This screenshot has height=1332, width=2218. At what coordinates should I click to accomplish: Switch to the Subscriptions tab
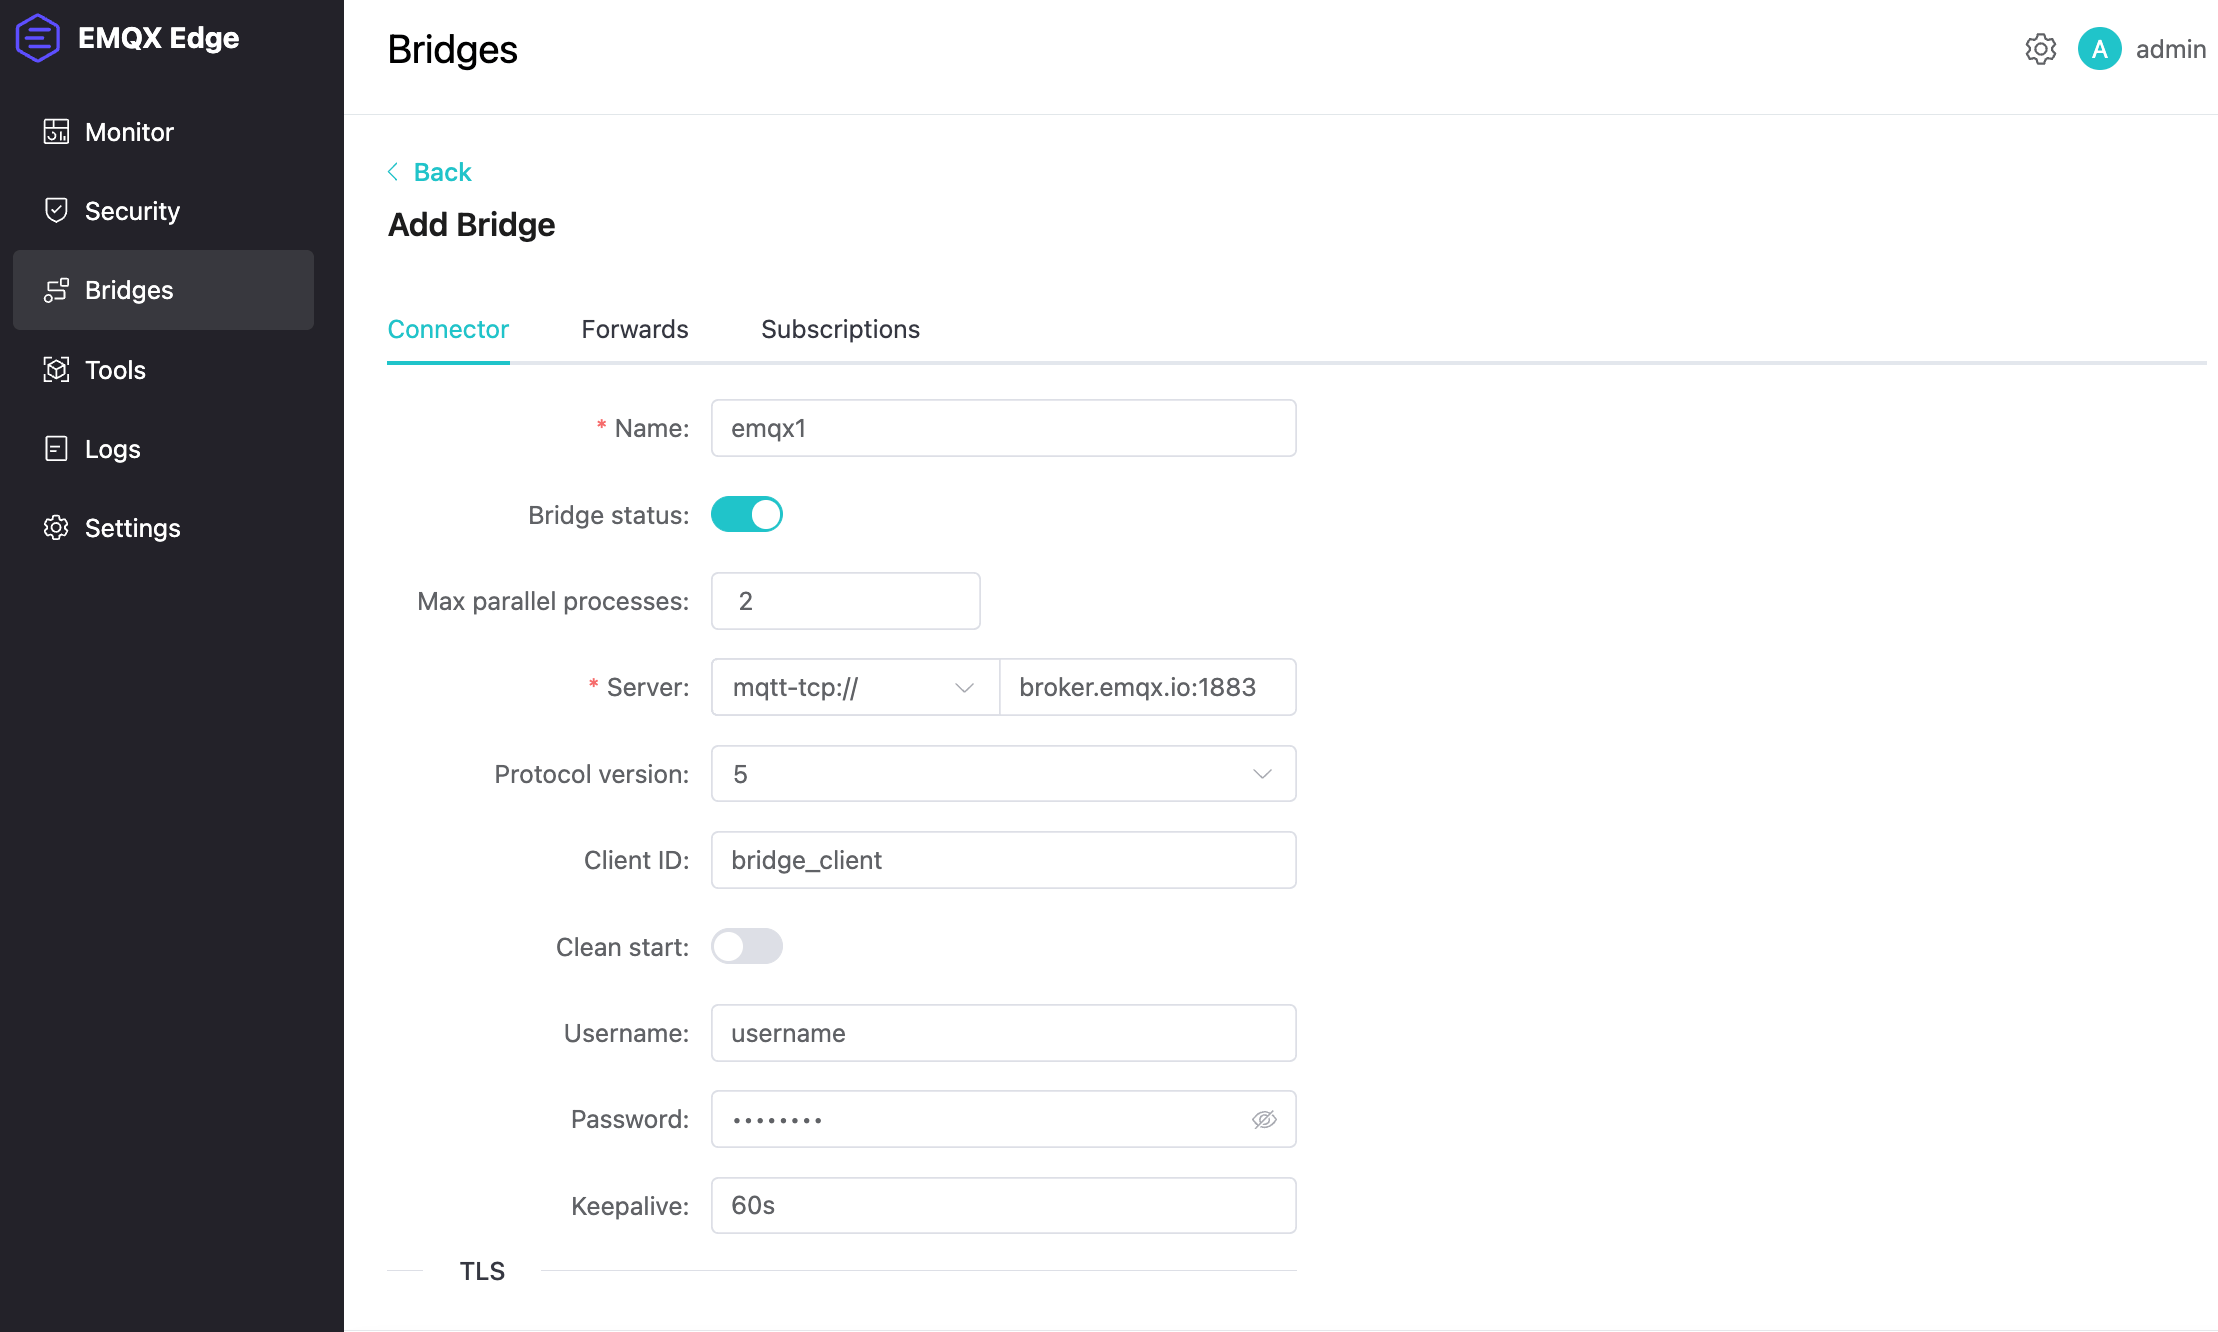click(x=840, y=329)
